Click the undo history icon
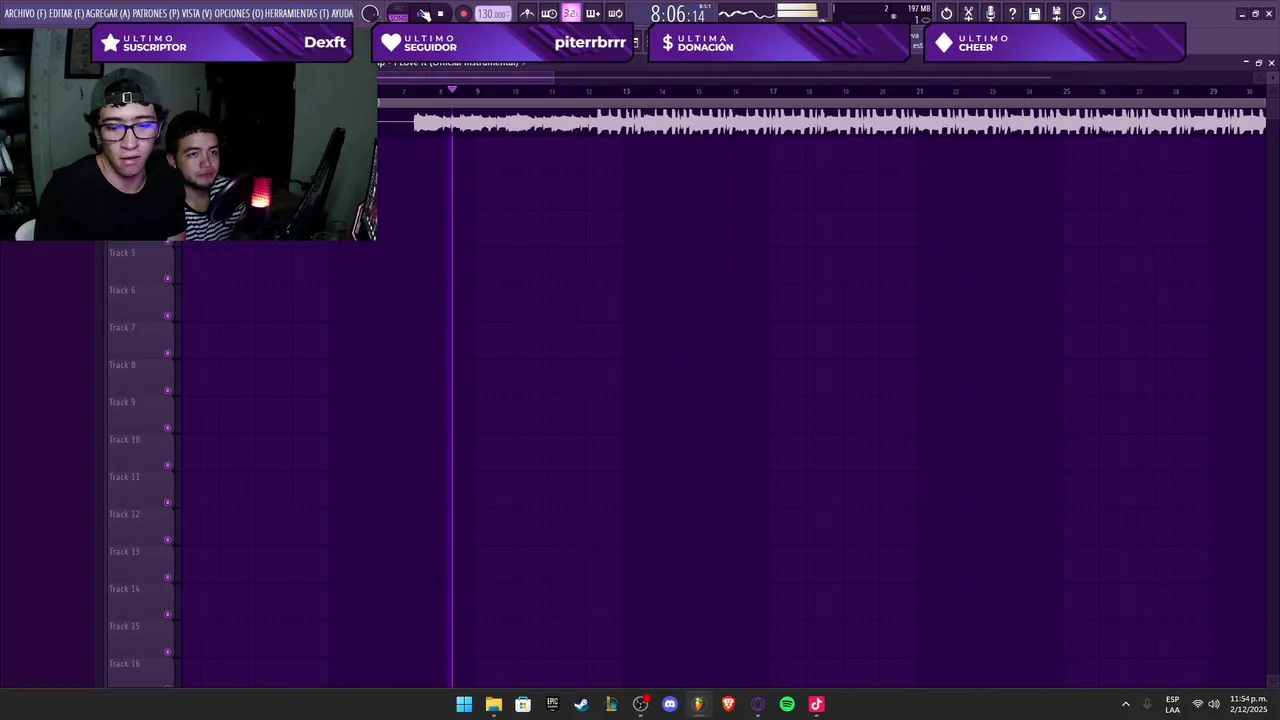The width and height of the screenshot is (1280, 720). [947, 14]
